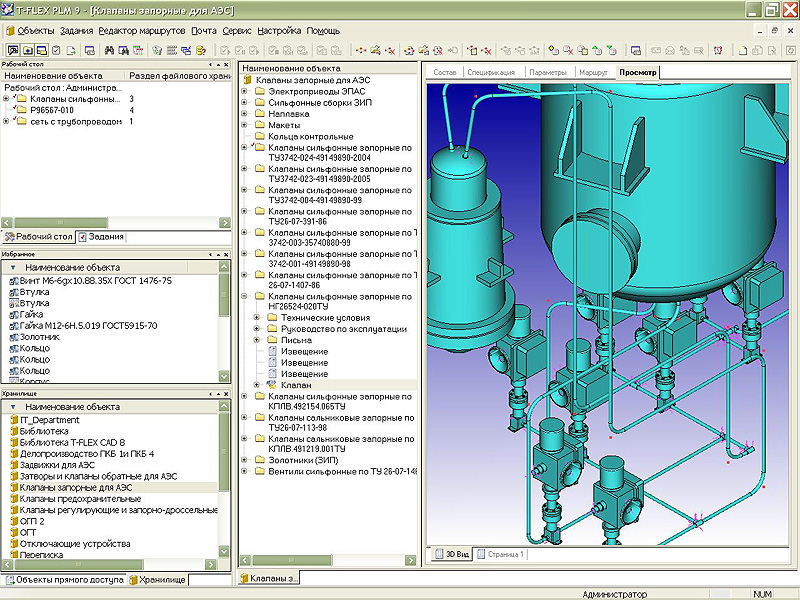Screen dimensions: 800x600
Task: Close the Избранное panel with its X
Action: 226,255
